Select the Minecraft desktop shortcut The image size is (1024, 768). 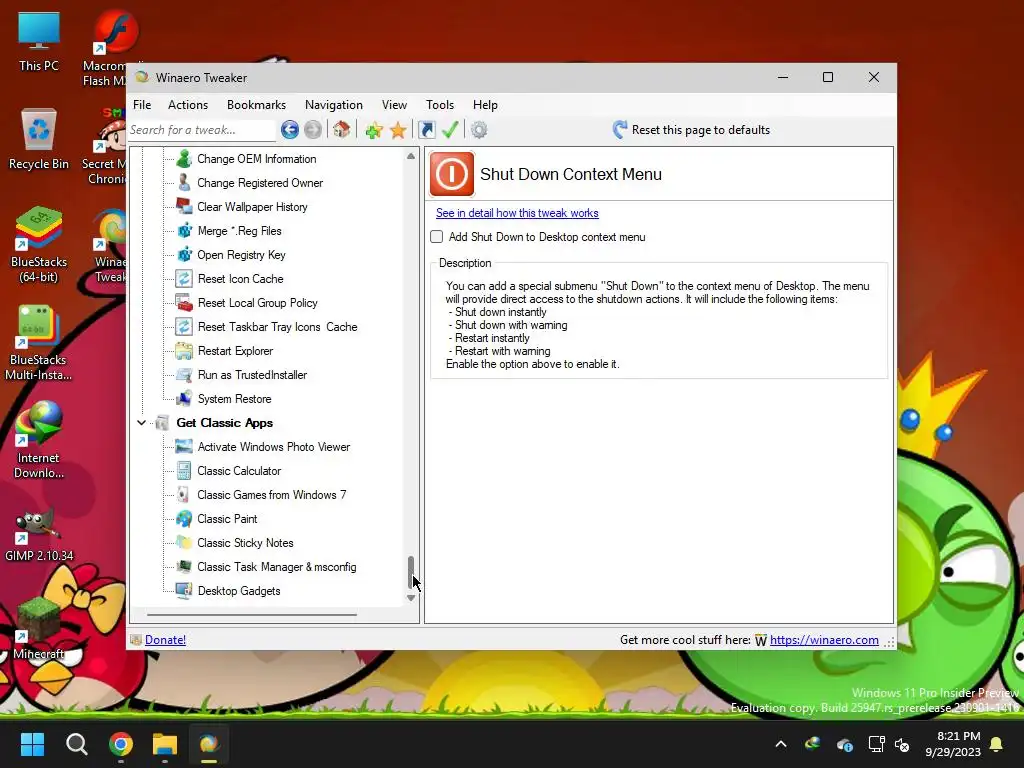pyautogui.click(x=39, y=630)
